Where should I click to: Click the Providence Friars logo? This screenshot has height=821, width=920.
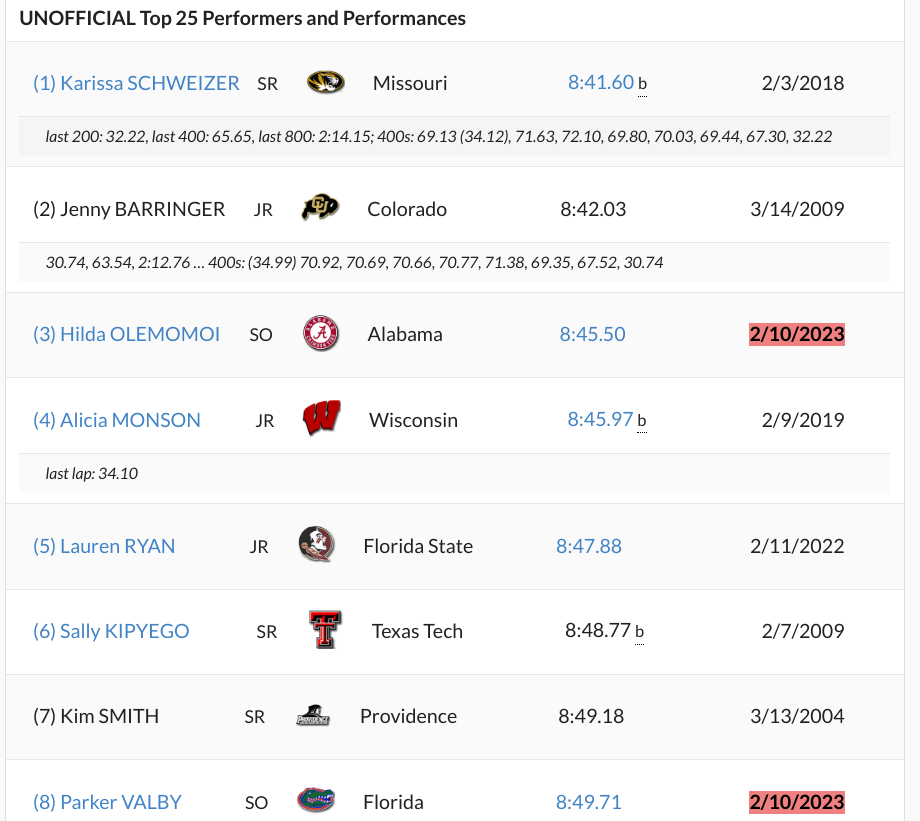click(313, 715)
